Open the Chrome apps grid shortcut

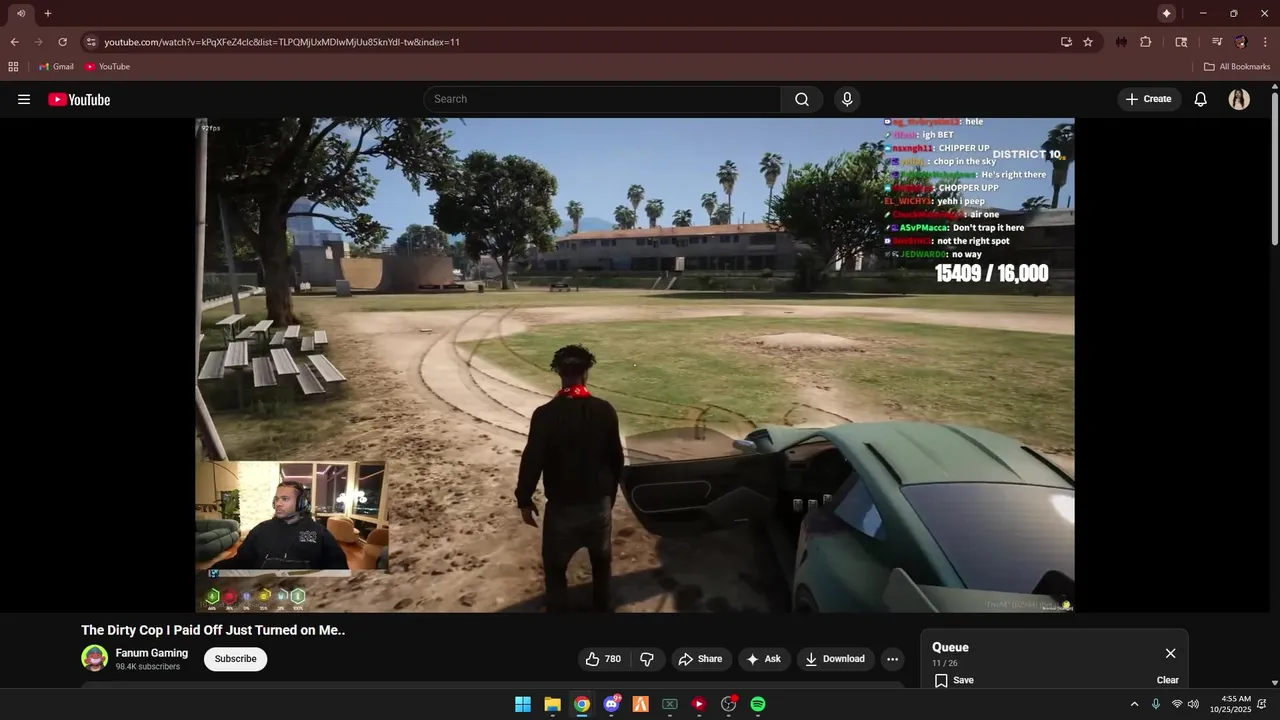pyautogui.click(x=13, y=66)
